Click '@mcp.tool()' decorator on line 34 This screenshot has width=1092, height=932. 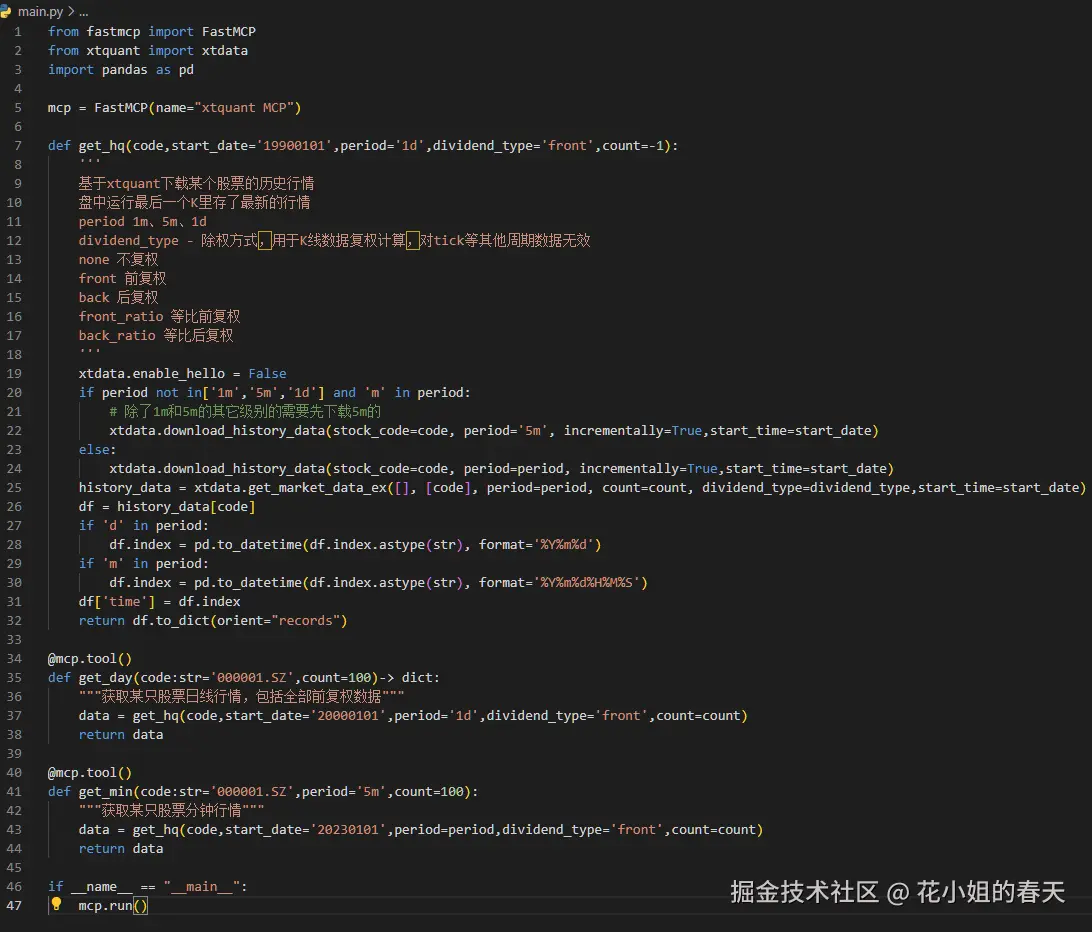click(89, 658)
